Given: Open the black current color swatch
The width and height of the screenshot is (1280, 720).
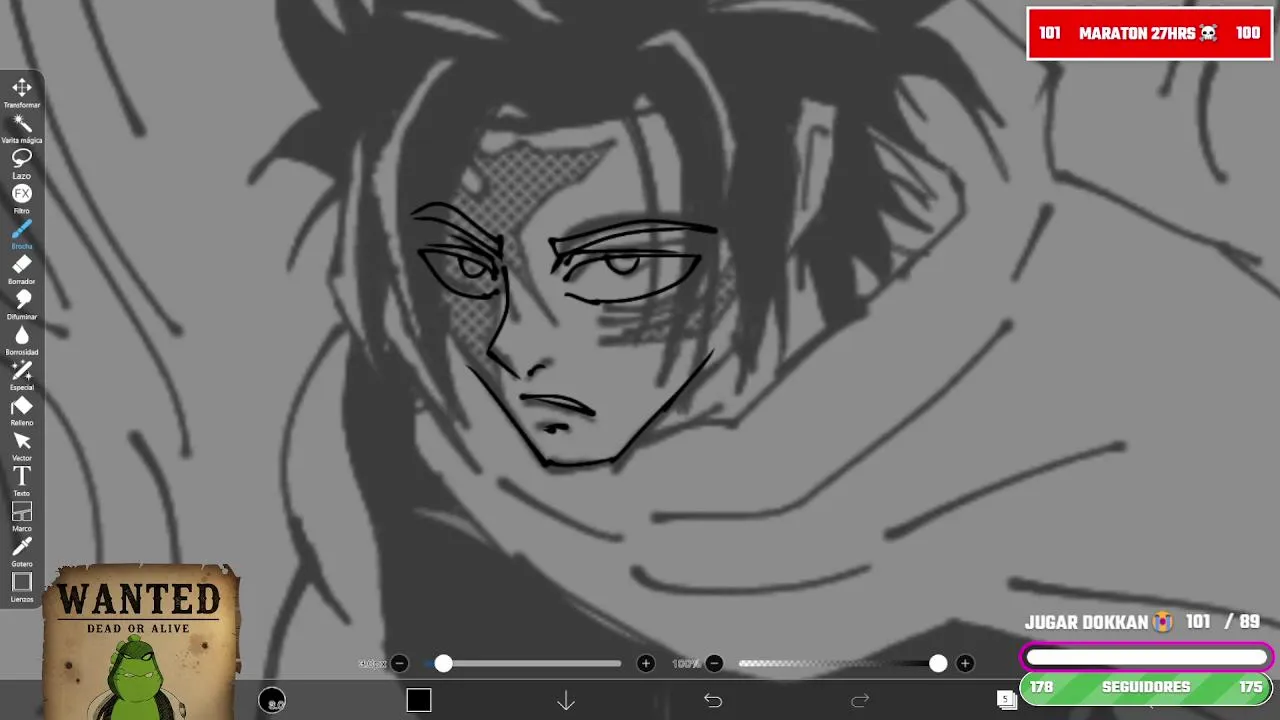Looking at the screenshot, I should pyautogui.click(x=419, y=701).
